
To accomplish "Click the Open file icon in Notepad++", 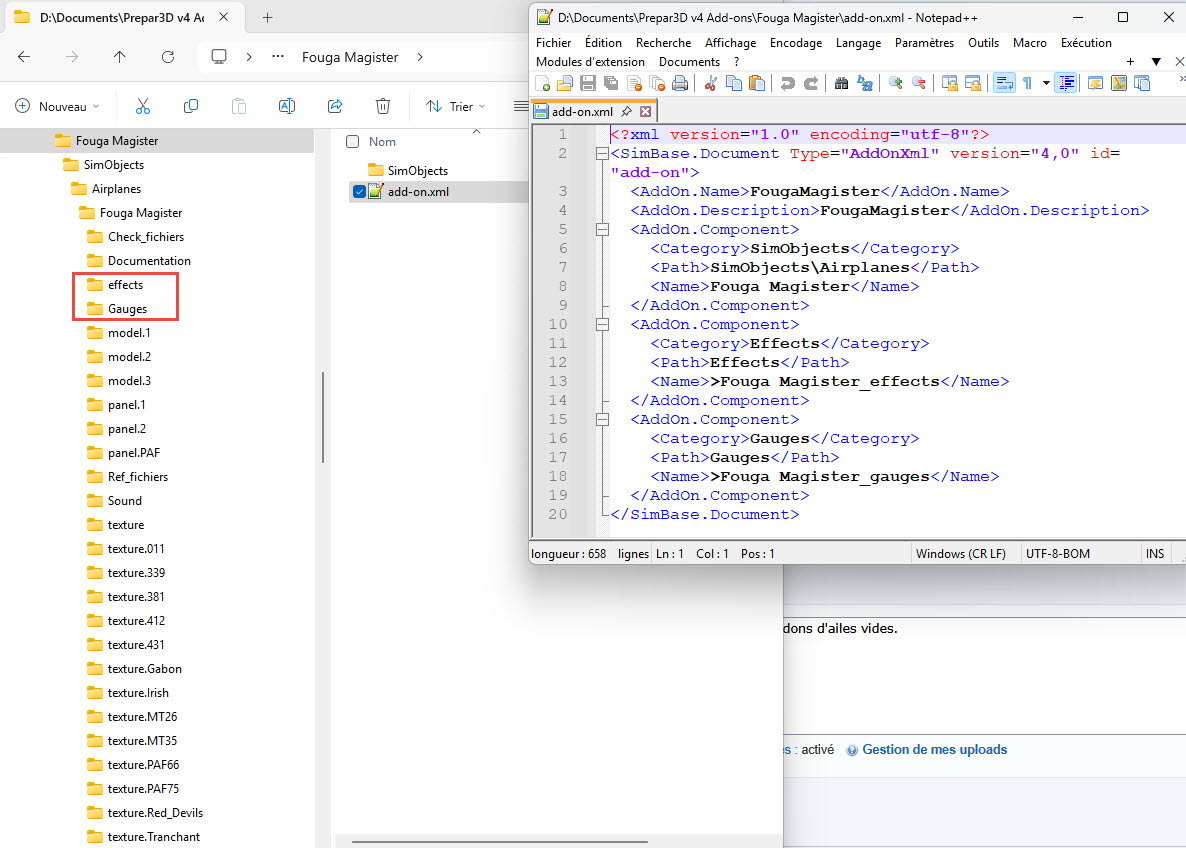I will point(565,83).
